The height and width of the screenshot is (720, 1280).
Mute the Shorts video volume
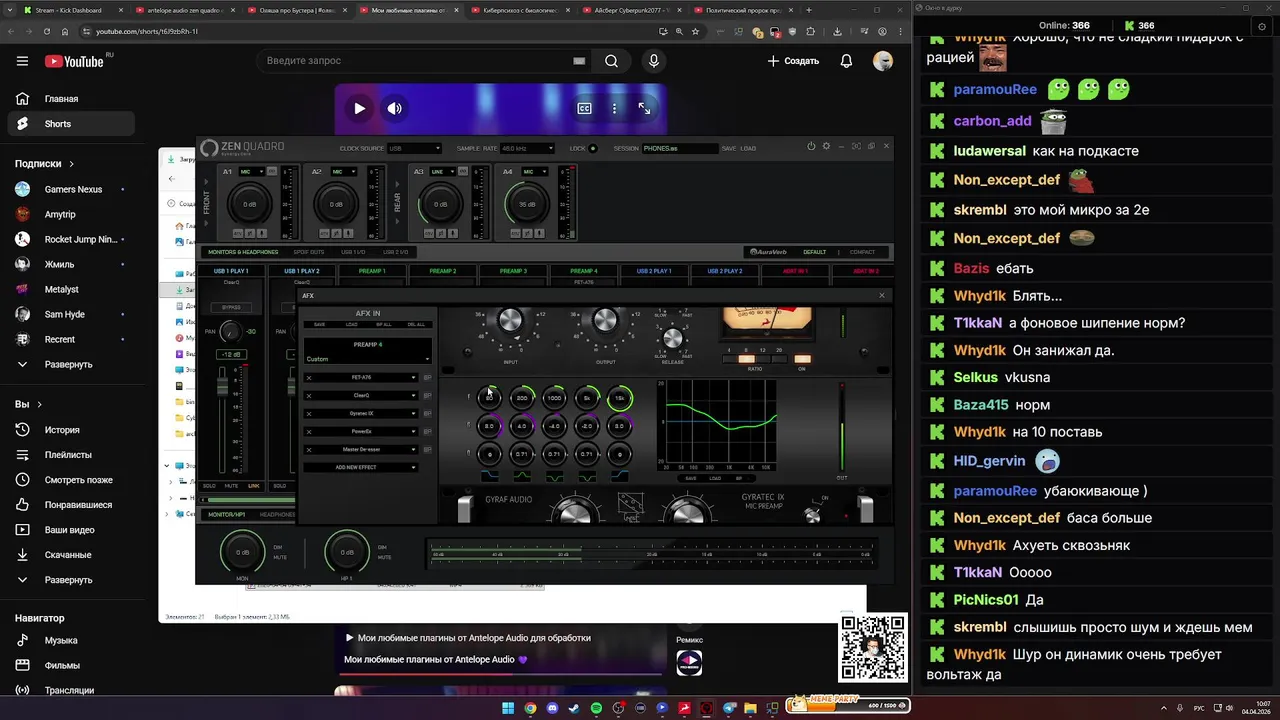(395, 108)
